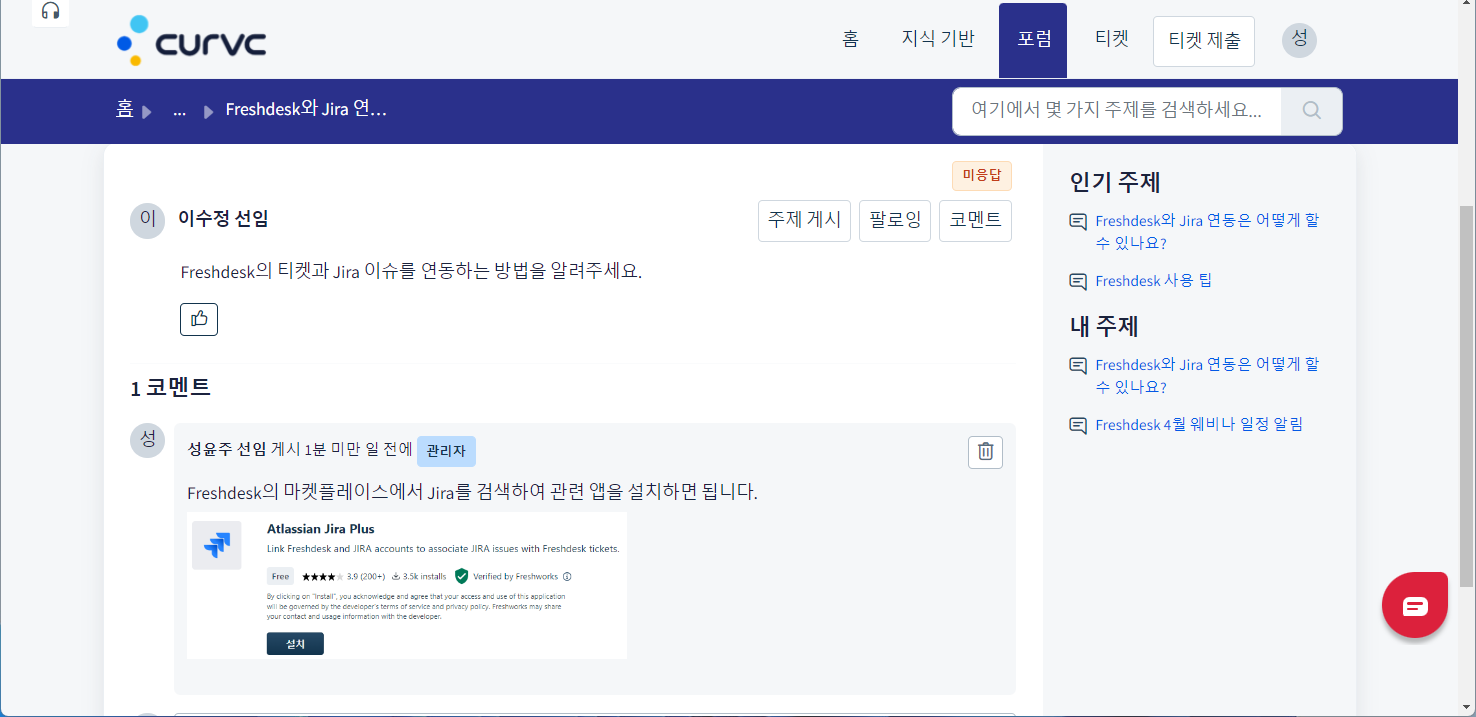Open 지식 기반 navigation item
The width and height of the screenshot is (1476, 717).
tap(938, 39)
